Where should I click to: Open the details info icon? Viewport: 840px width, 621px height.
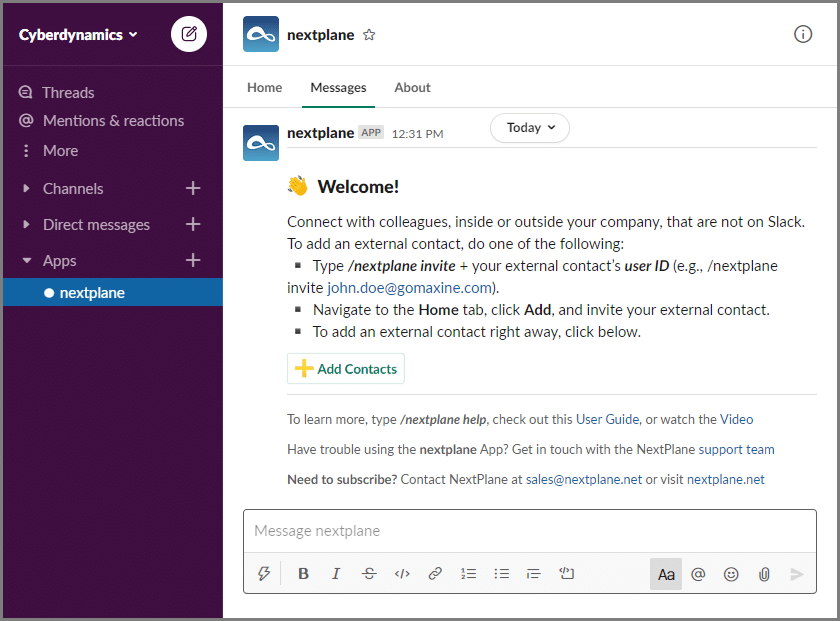pos(802,34)
